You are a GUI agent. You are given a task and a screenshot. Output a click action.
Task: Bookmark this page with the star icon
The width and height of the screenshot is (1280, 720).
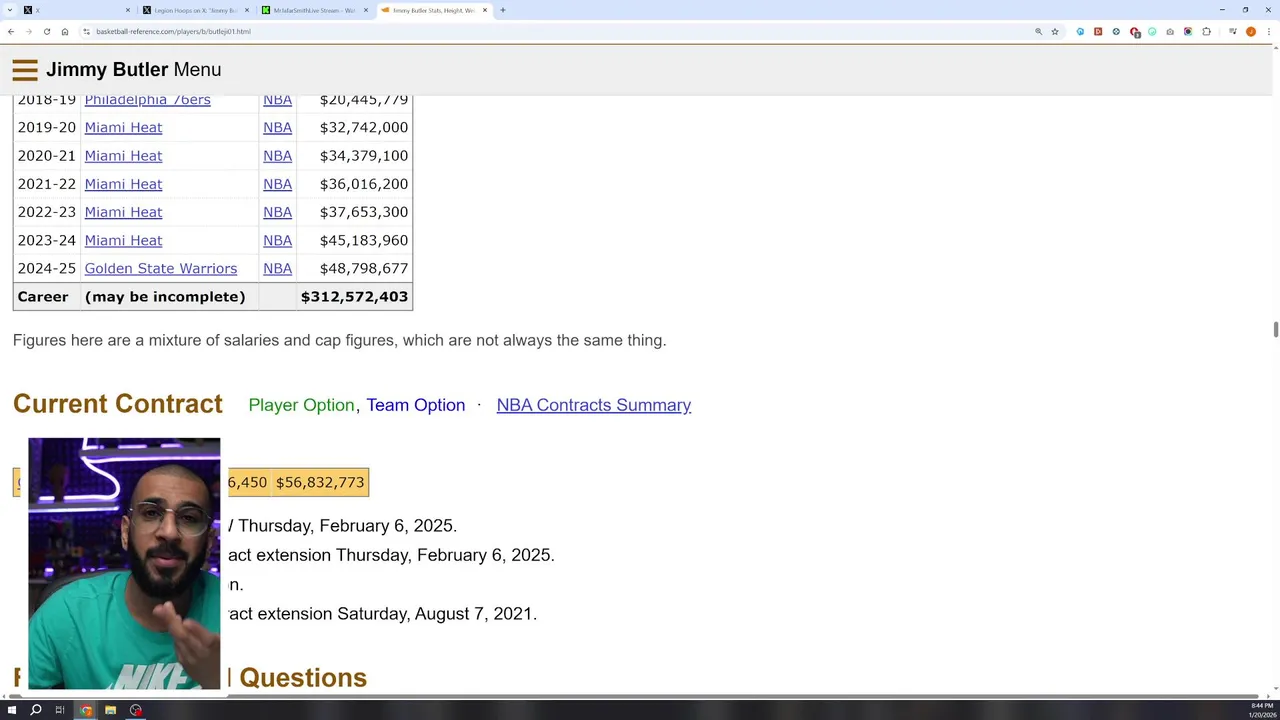coord(1054,32)
